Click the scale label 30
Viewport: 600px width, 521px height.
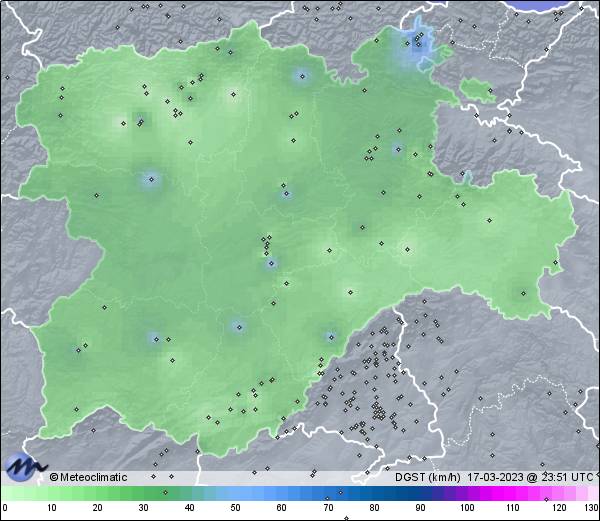143,508
